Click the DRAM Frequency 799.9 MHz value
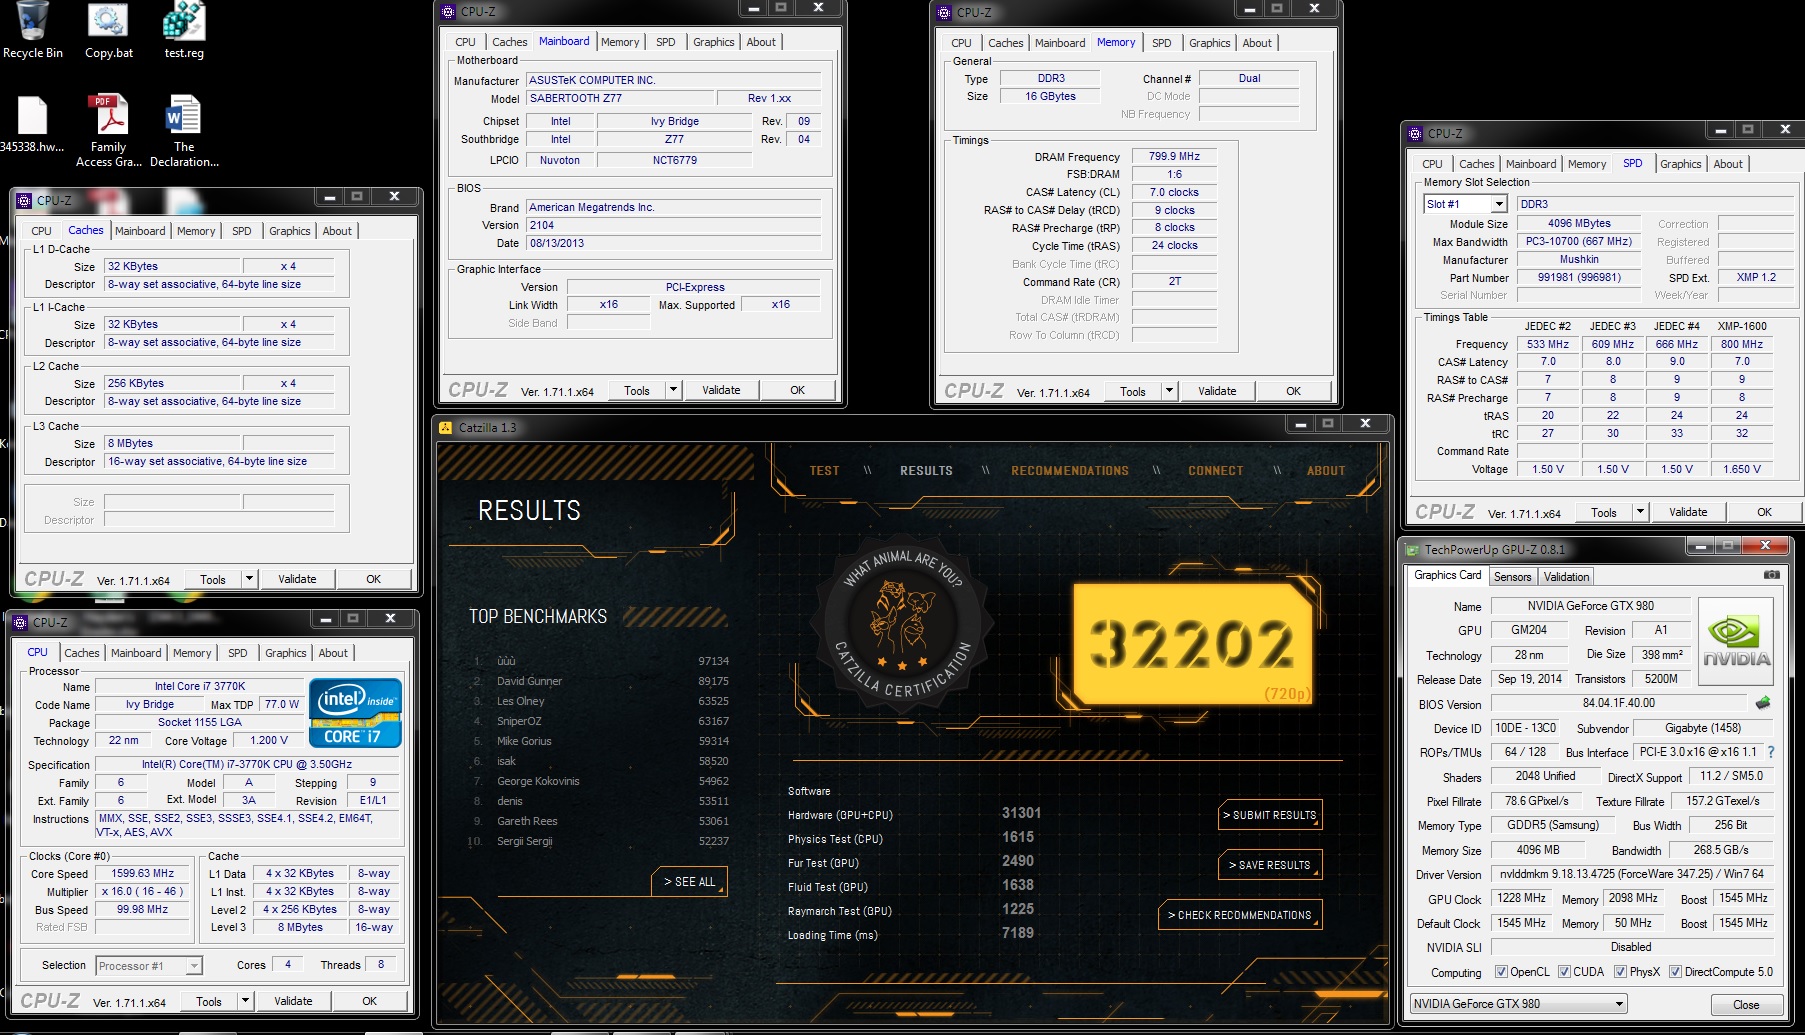This screenshot has width=1805, height=1035. pos(1174,156)
